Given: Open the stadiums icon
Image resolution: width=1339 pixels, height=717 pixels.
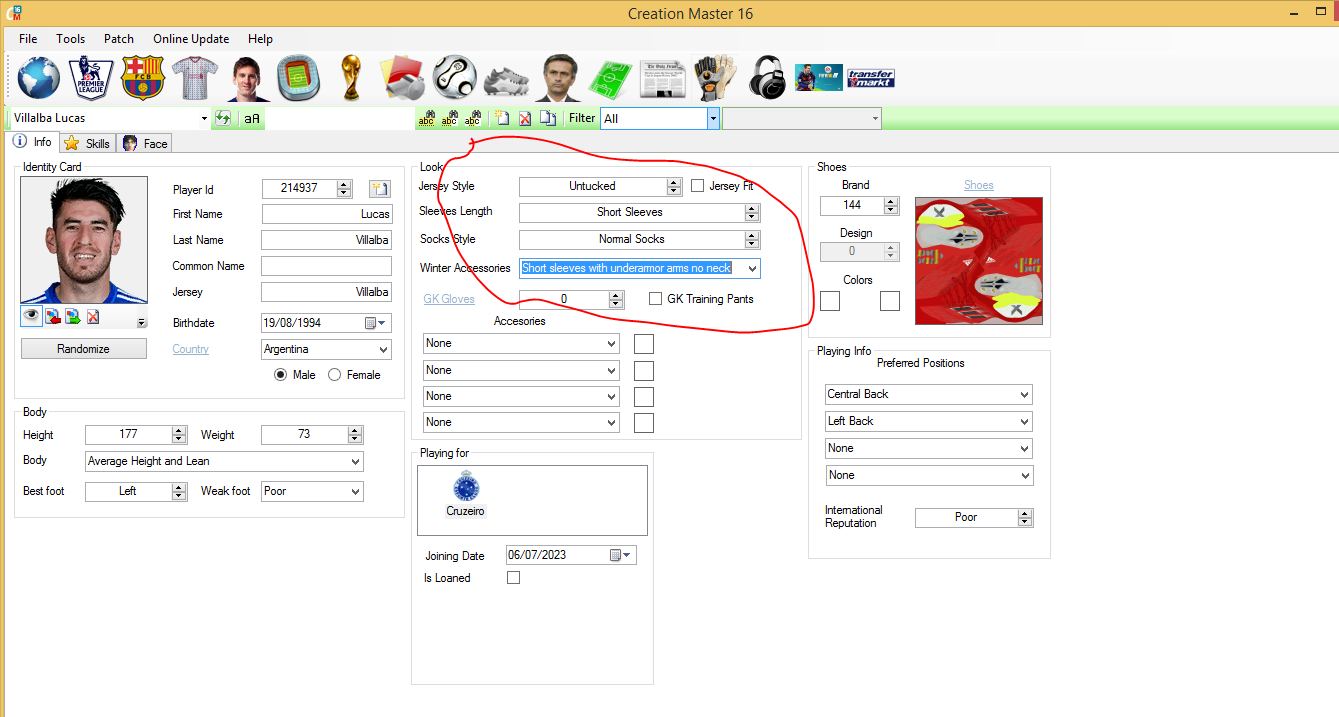Looking at the screenshot, I should 297,78.
